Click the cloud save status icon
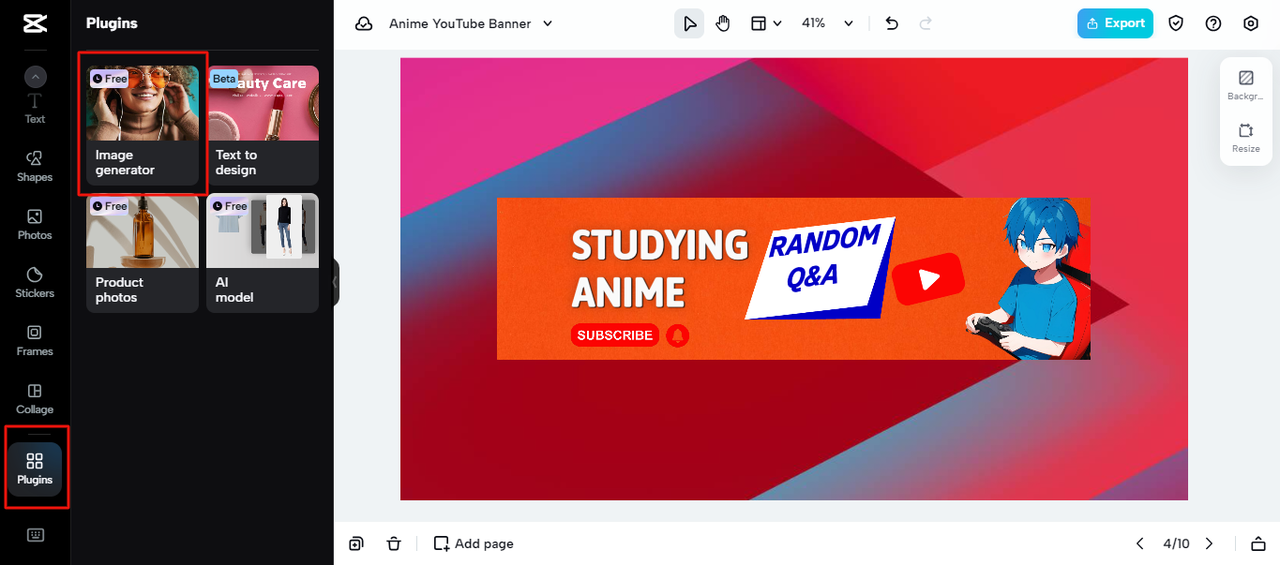The width and height of the screenshot is (1280, 565). click(364, 24)
